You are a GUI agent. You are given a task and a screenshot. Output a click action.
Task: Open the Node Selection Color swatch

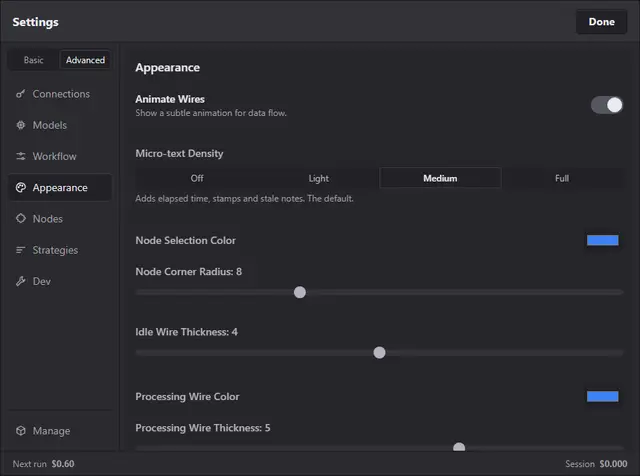click(602, 240)
